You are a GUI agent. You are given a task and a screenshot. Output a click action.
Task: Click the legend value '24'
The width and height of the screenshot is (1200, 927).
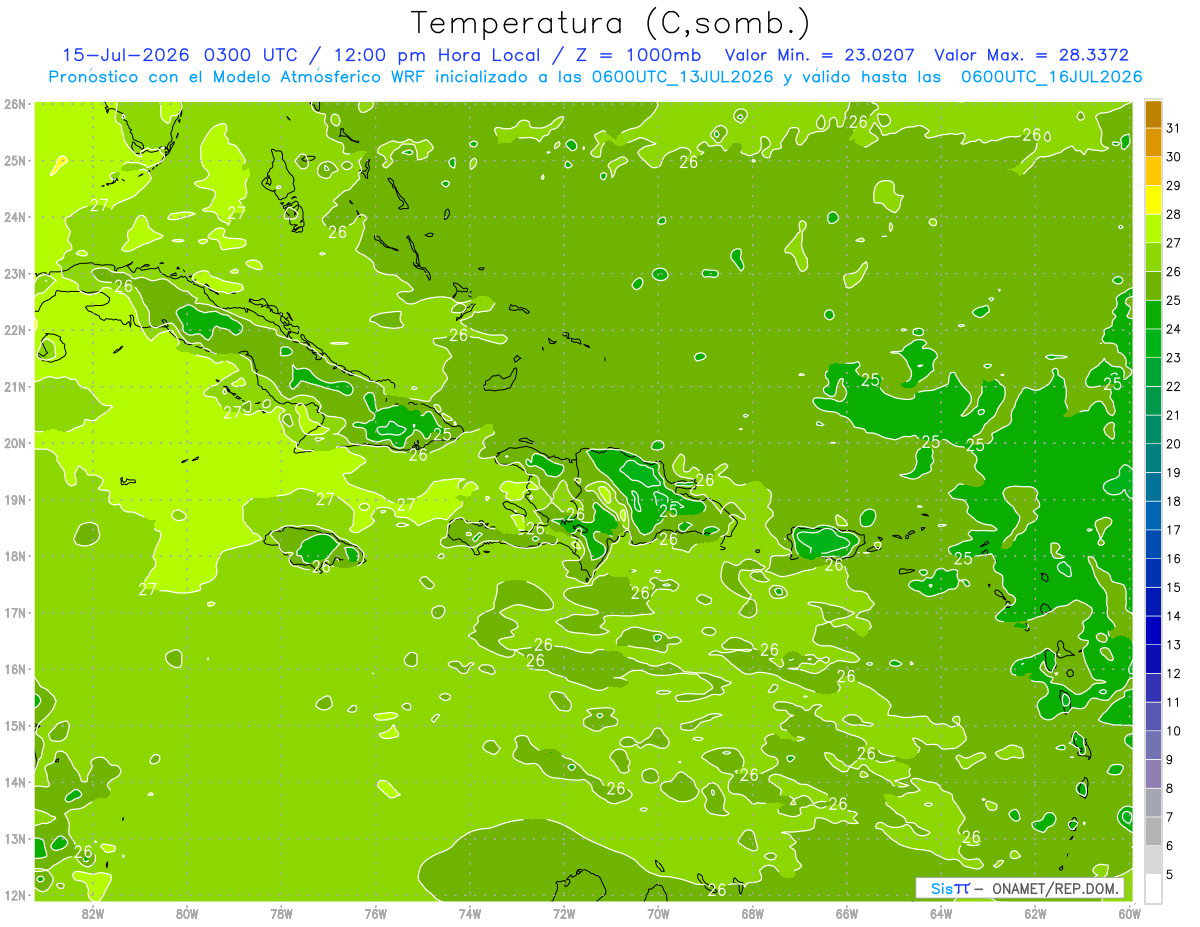(1173, 329)
